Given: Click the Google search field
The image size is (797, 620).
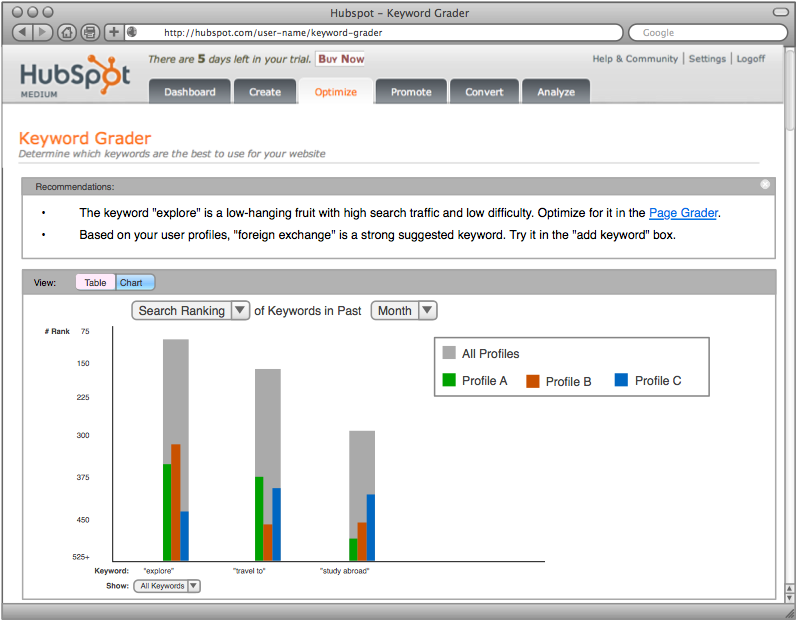Looking at the screenshot, I should [708, 33].
